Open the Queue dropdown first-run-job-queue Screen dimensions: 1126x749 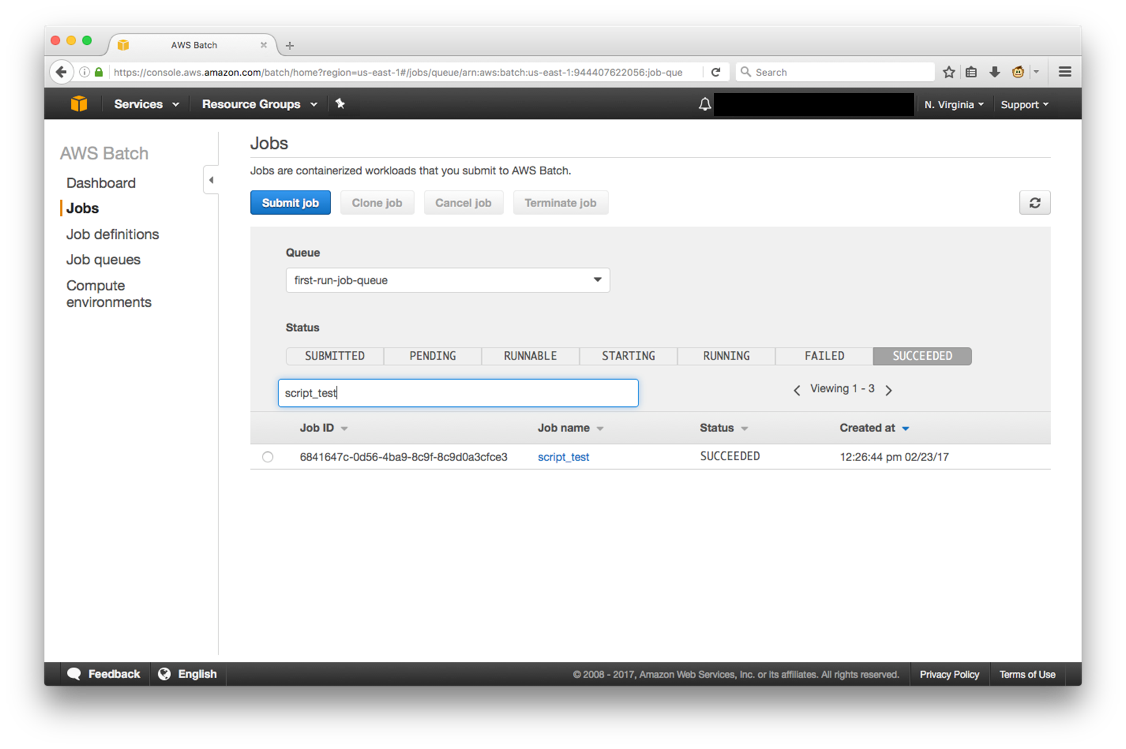pyautogui.click(x=447, y=280)
